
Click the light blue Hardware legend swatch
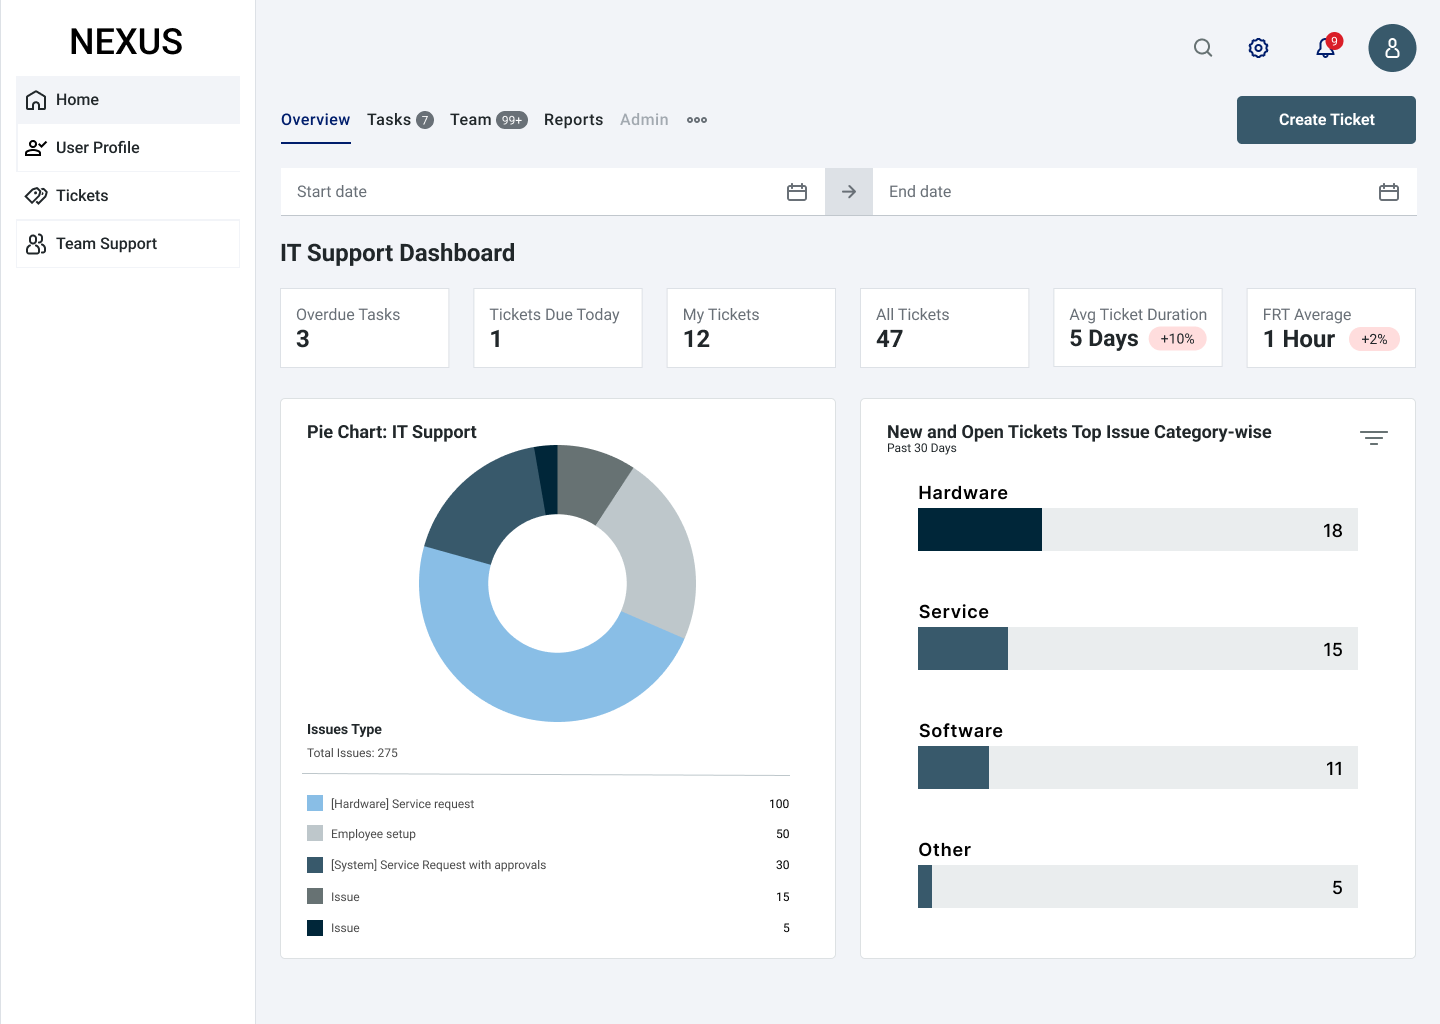[x=315, y=803]
